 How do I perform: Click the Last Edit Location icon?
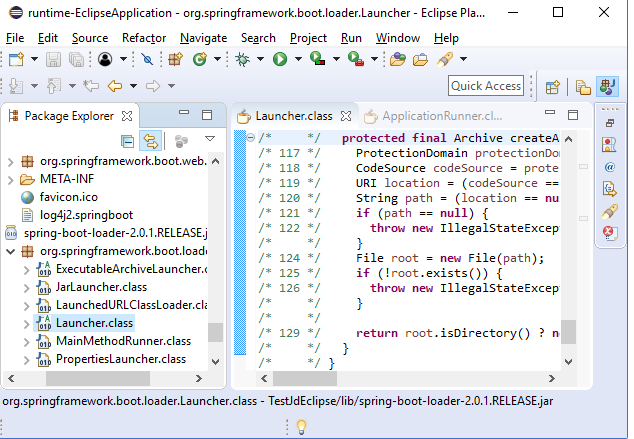91,86
